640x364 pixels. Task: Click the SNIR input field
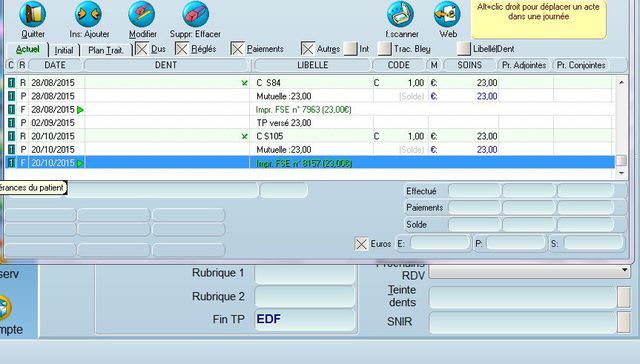[x=522, y=322]
